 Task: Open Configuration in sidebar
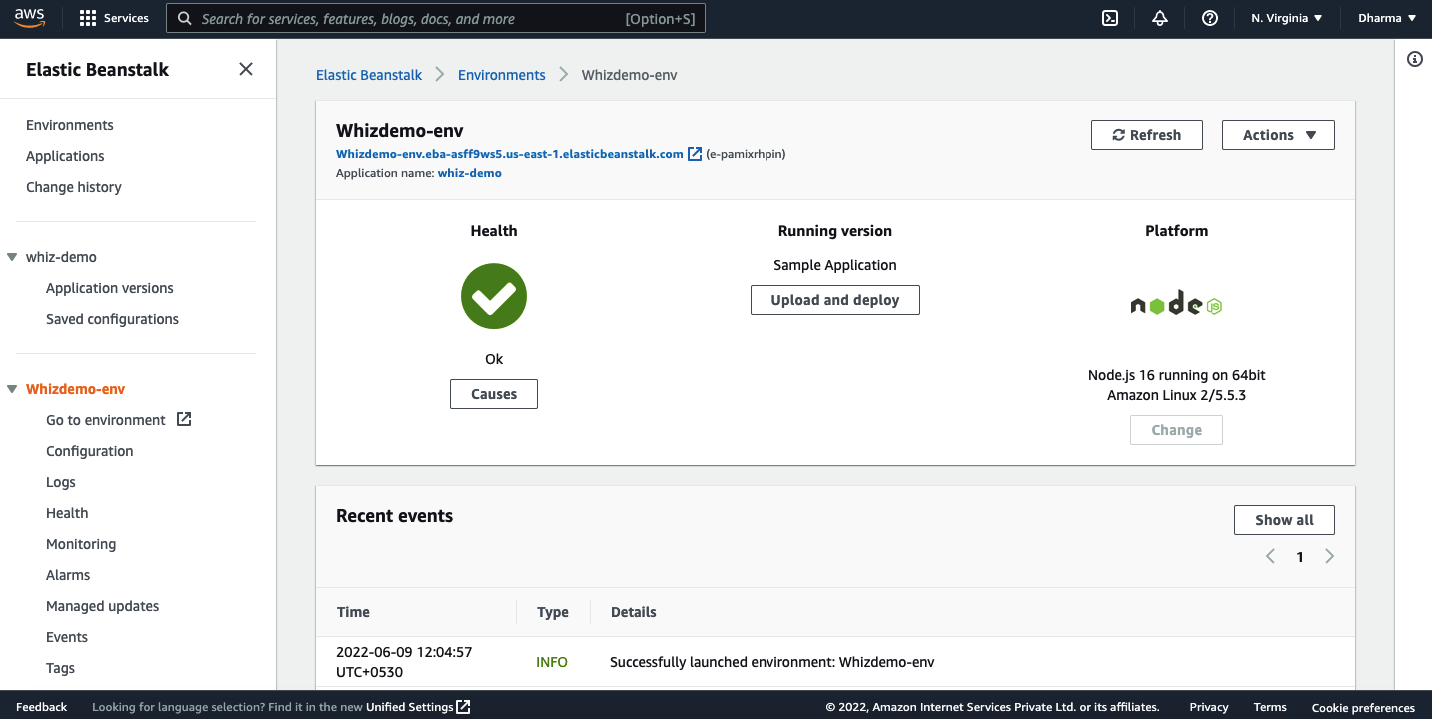pyautogui.click(x=89, y=451)
